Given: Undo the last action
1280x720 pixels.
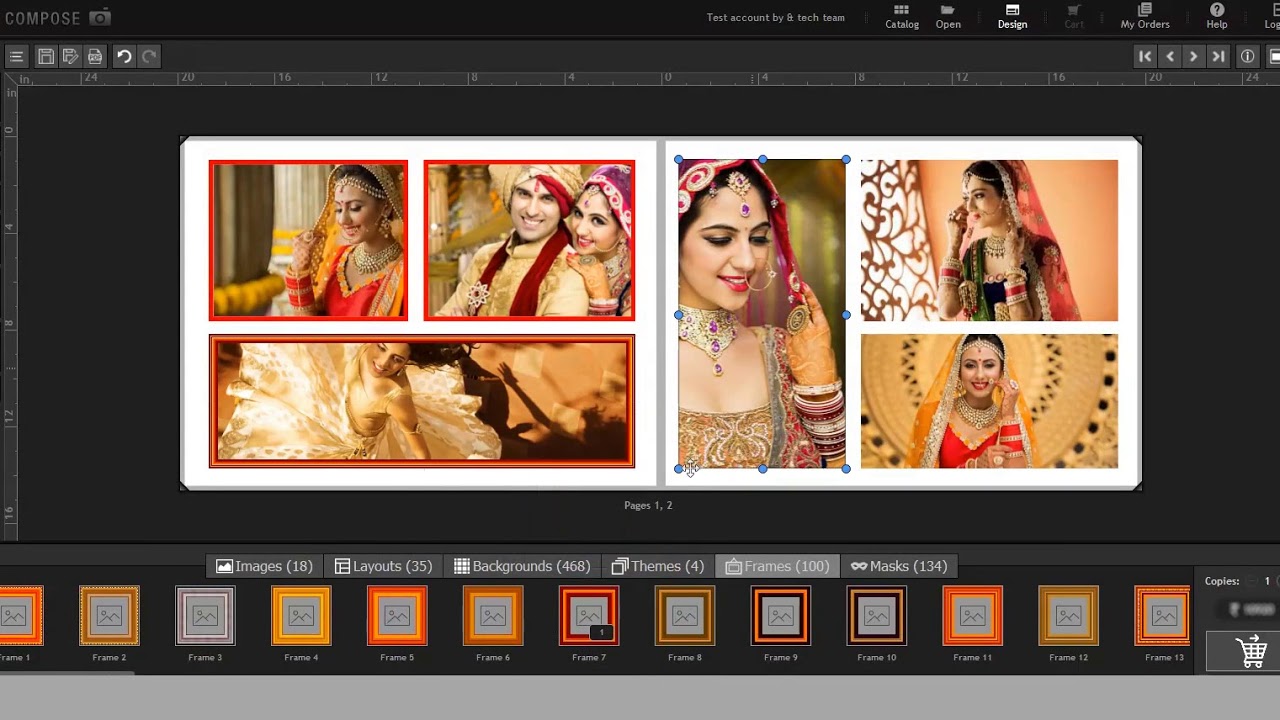Looking at the screenshot, I should (x=124, y=57).
